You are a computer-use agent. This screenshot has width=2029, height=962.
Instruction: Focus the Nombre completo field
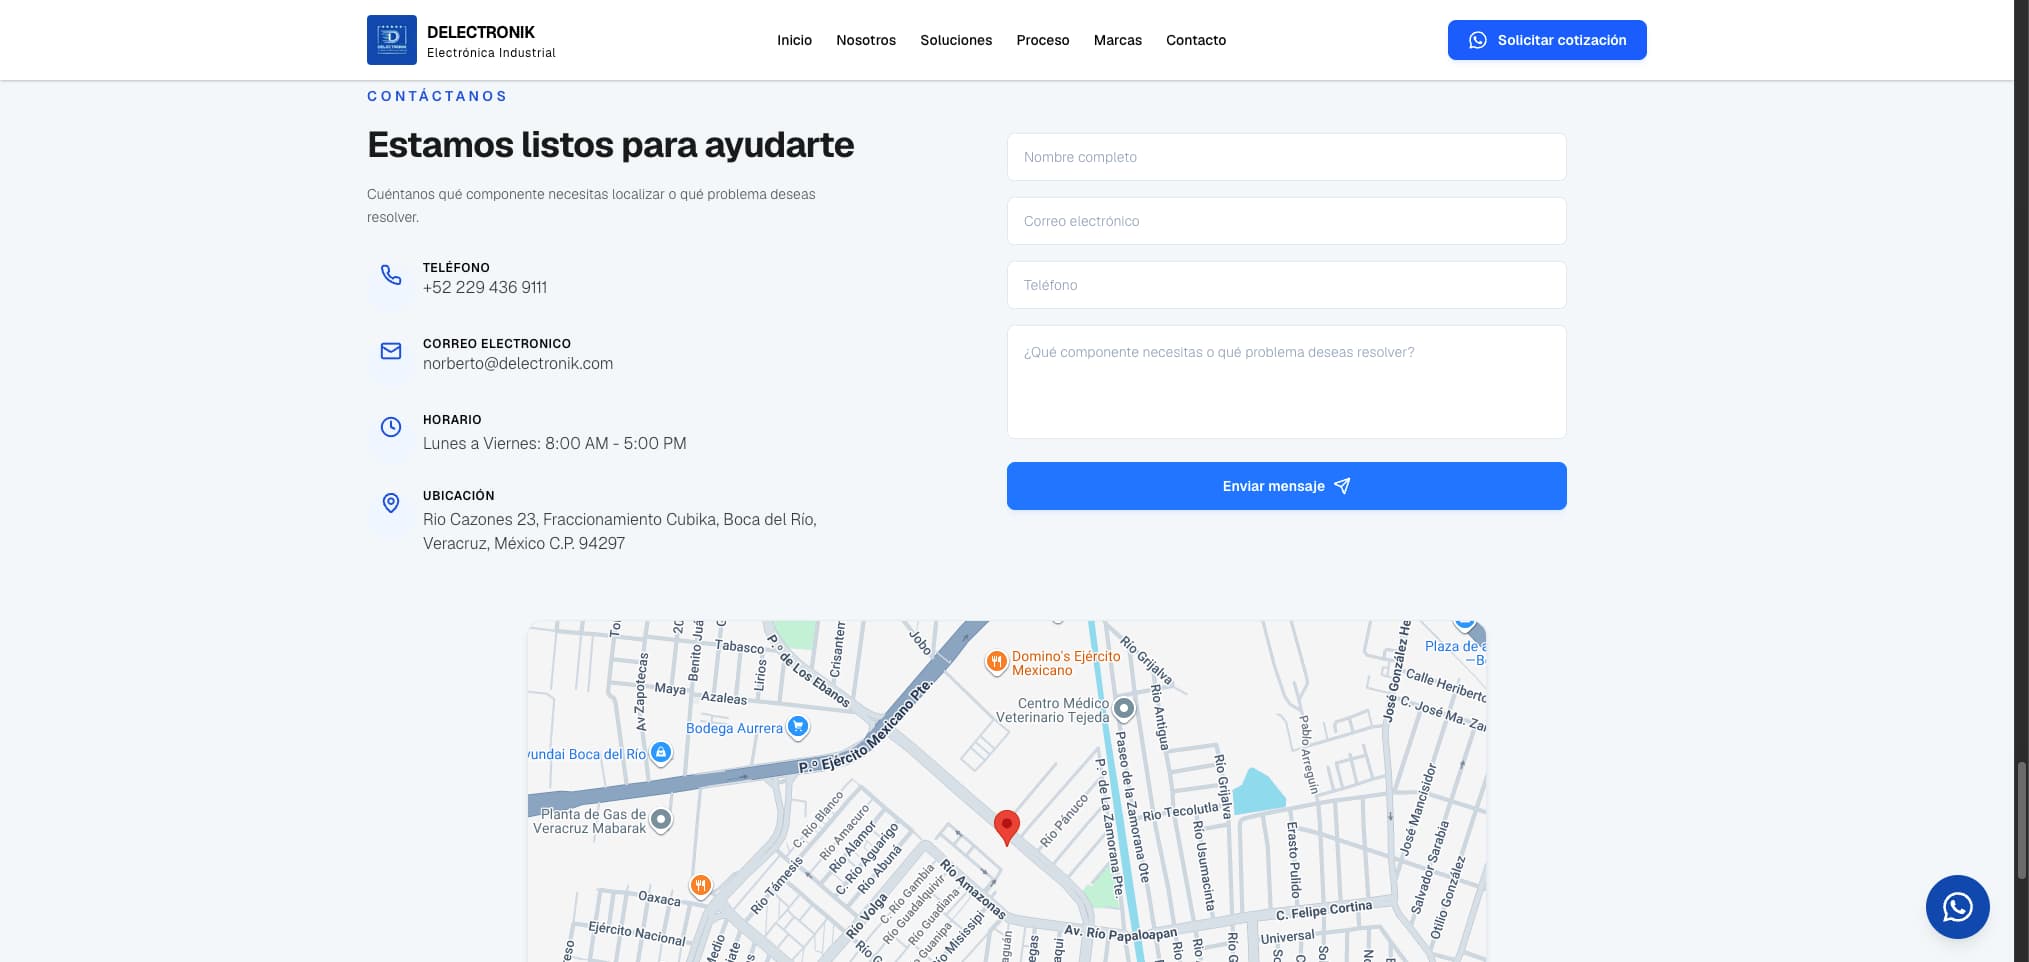1286,157
